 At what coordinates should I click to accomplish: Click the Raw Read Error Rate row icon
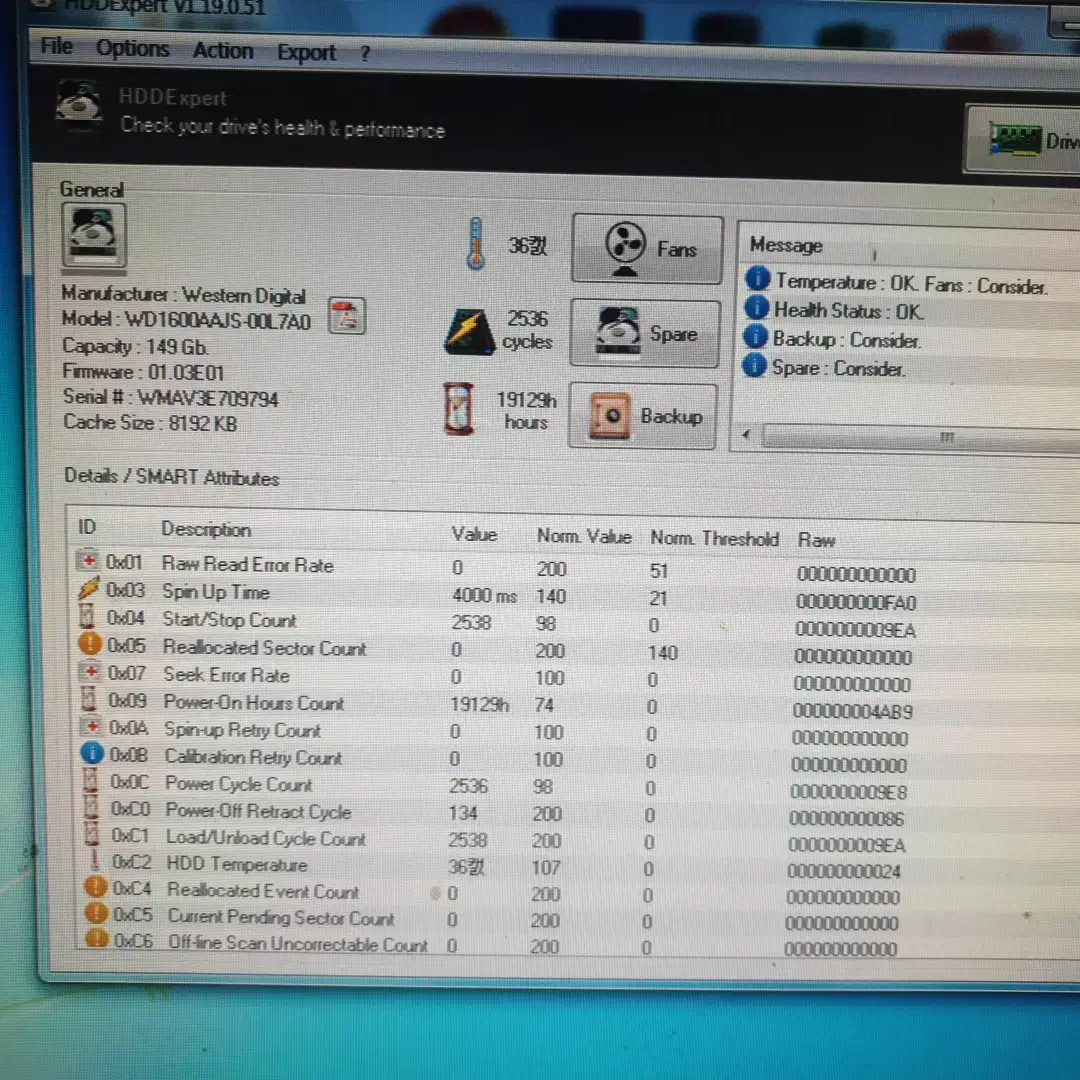click(x=87, y=561)
